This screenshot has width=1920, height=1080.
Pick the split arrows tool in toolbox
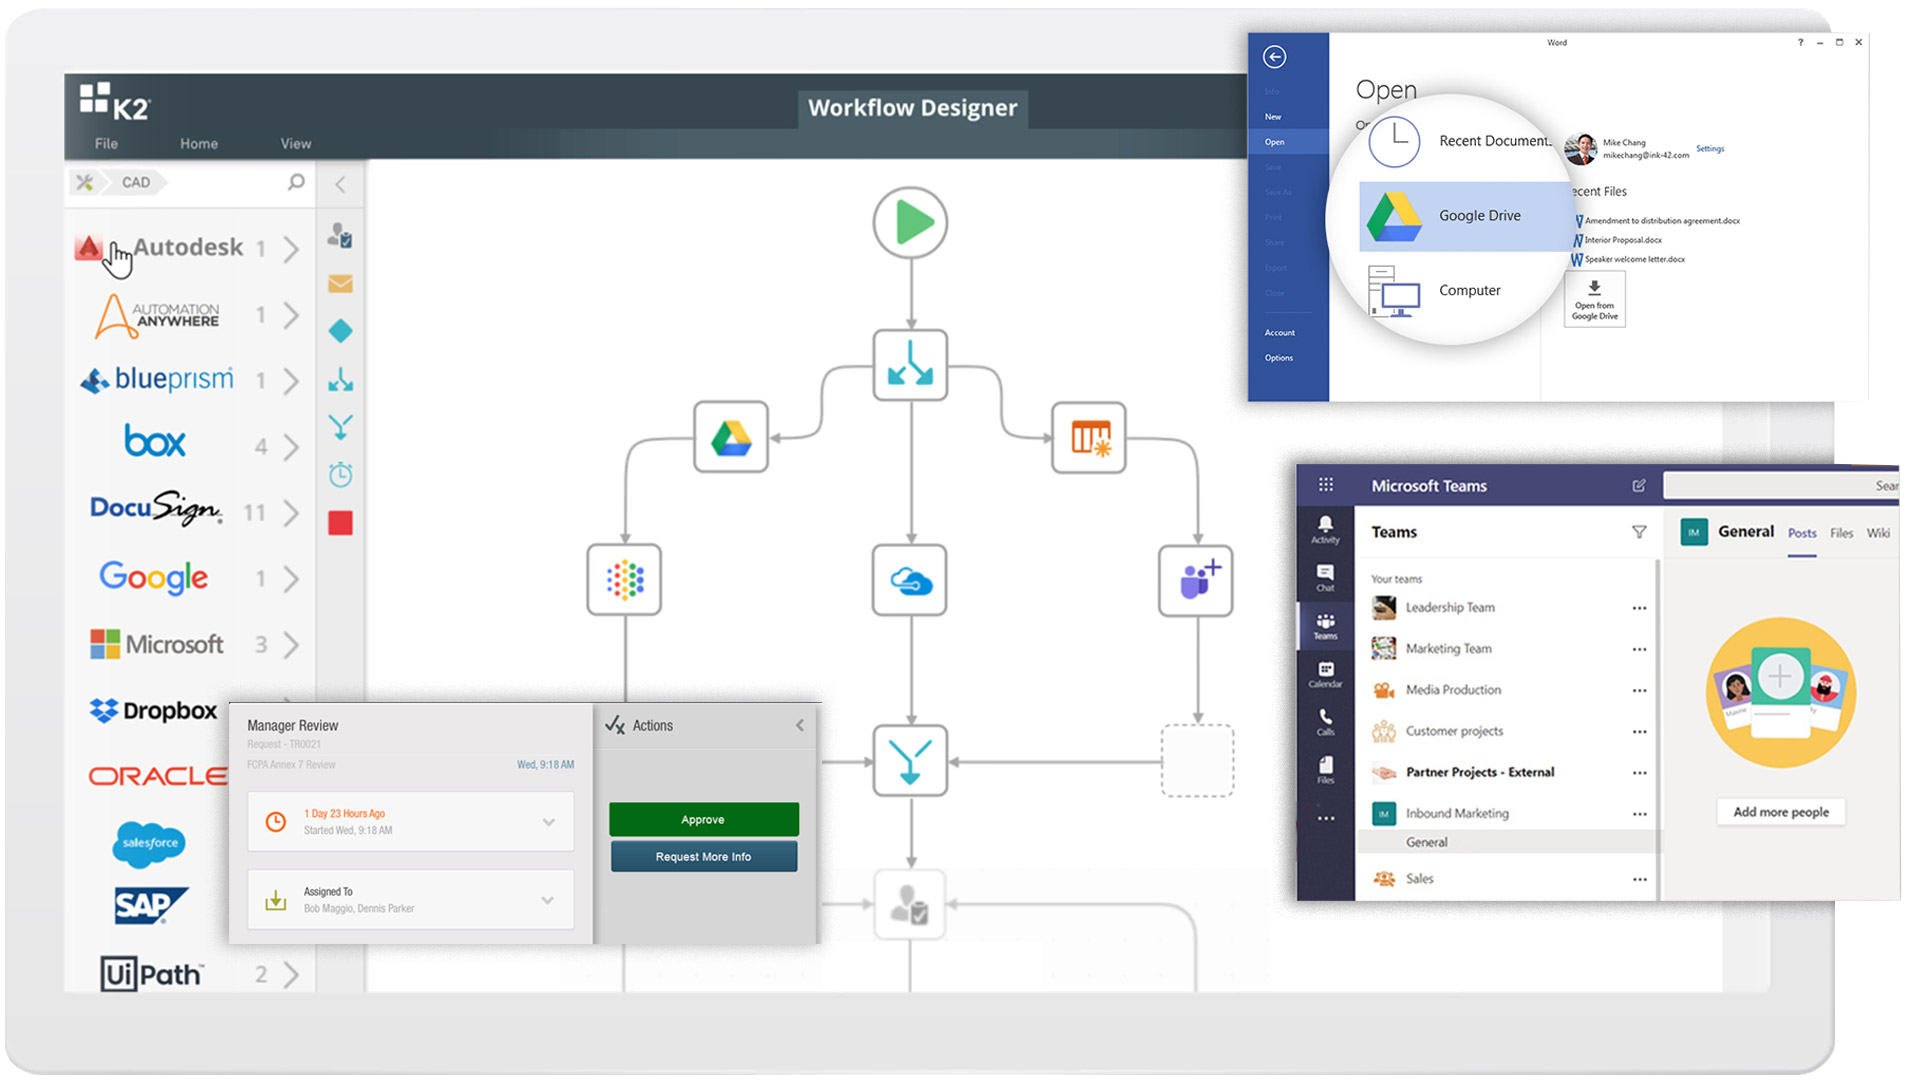point(340,379)
